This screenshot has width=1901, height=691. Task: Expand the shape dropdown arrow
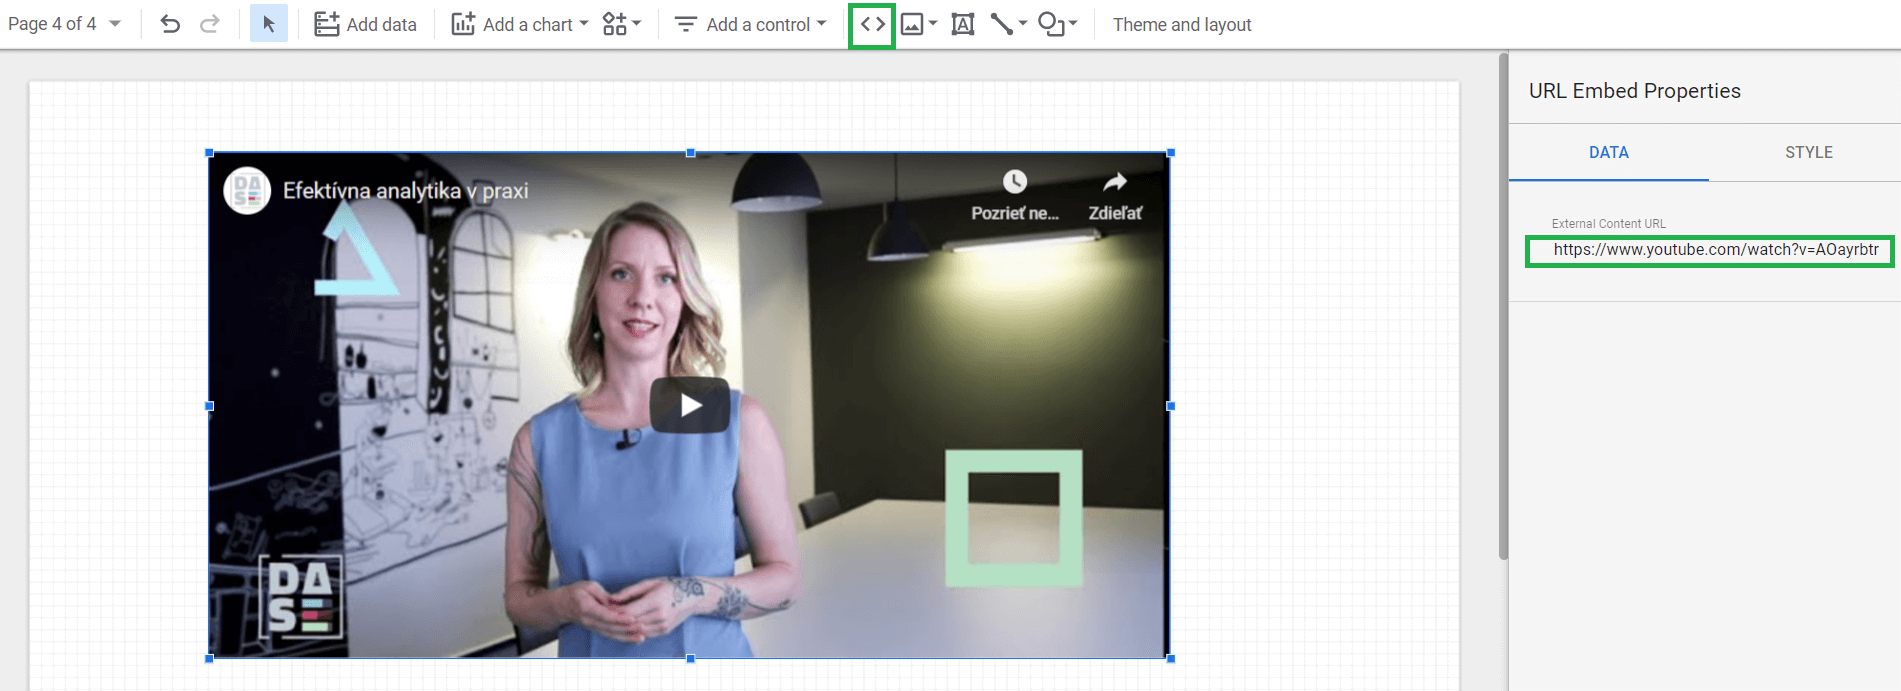click(1073, 23)
